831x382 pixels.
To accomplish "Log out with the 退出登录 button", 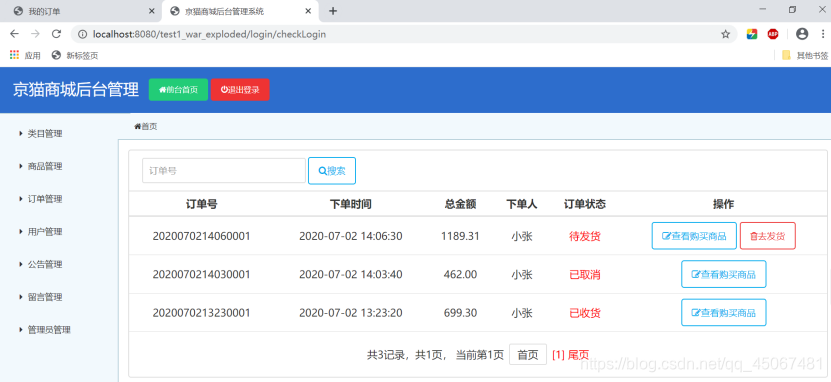I will pos(240,90).
